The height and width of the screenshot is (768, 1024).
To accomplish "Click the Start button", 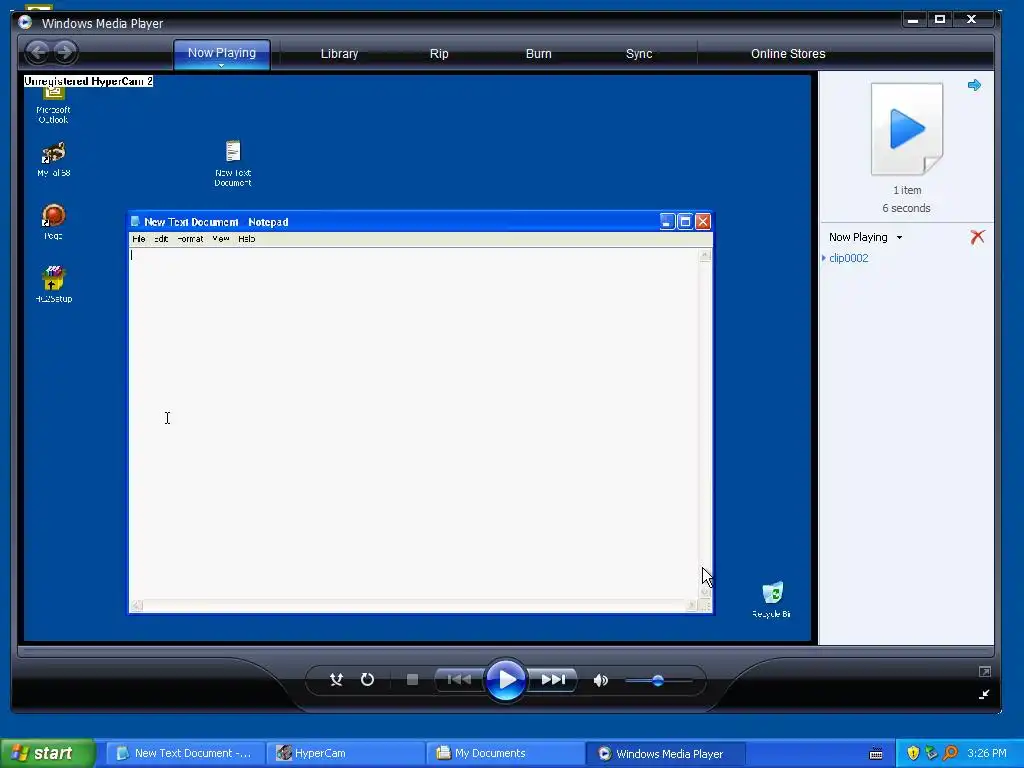I will point(48,753).
